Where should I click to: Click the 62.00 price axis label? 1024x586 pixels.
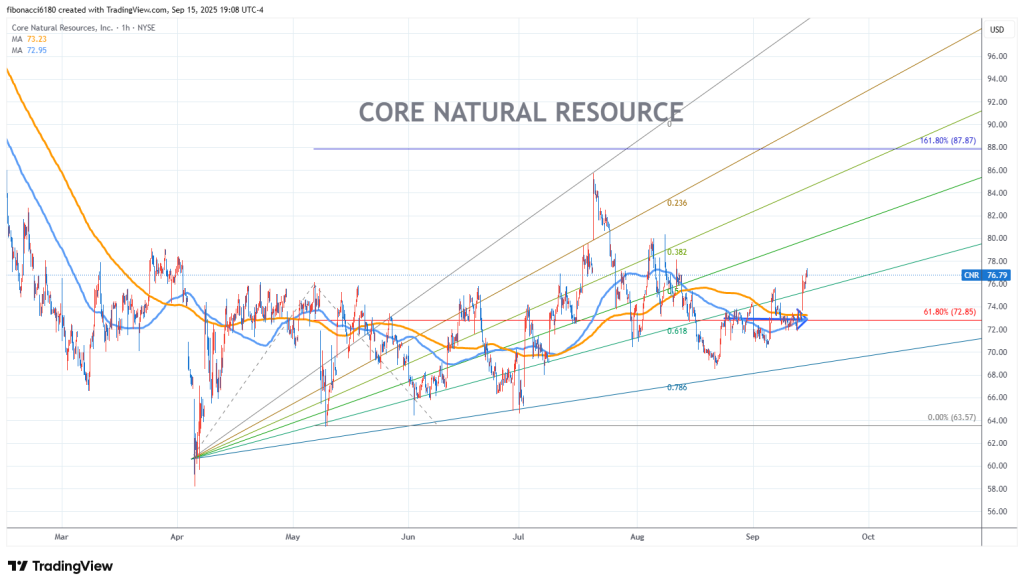pos(997,444)
